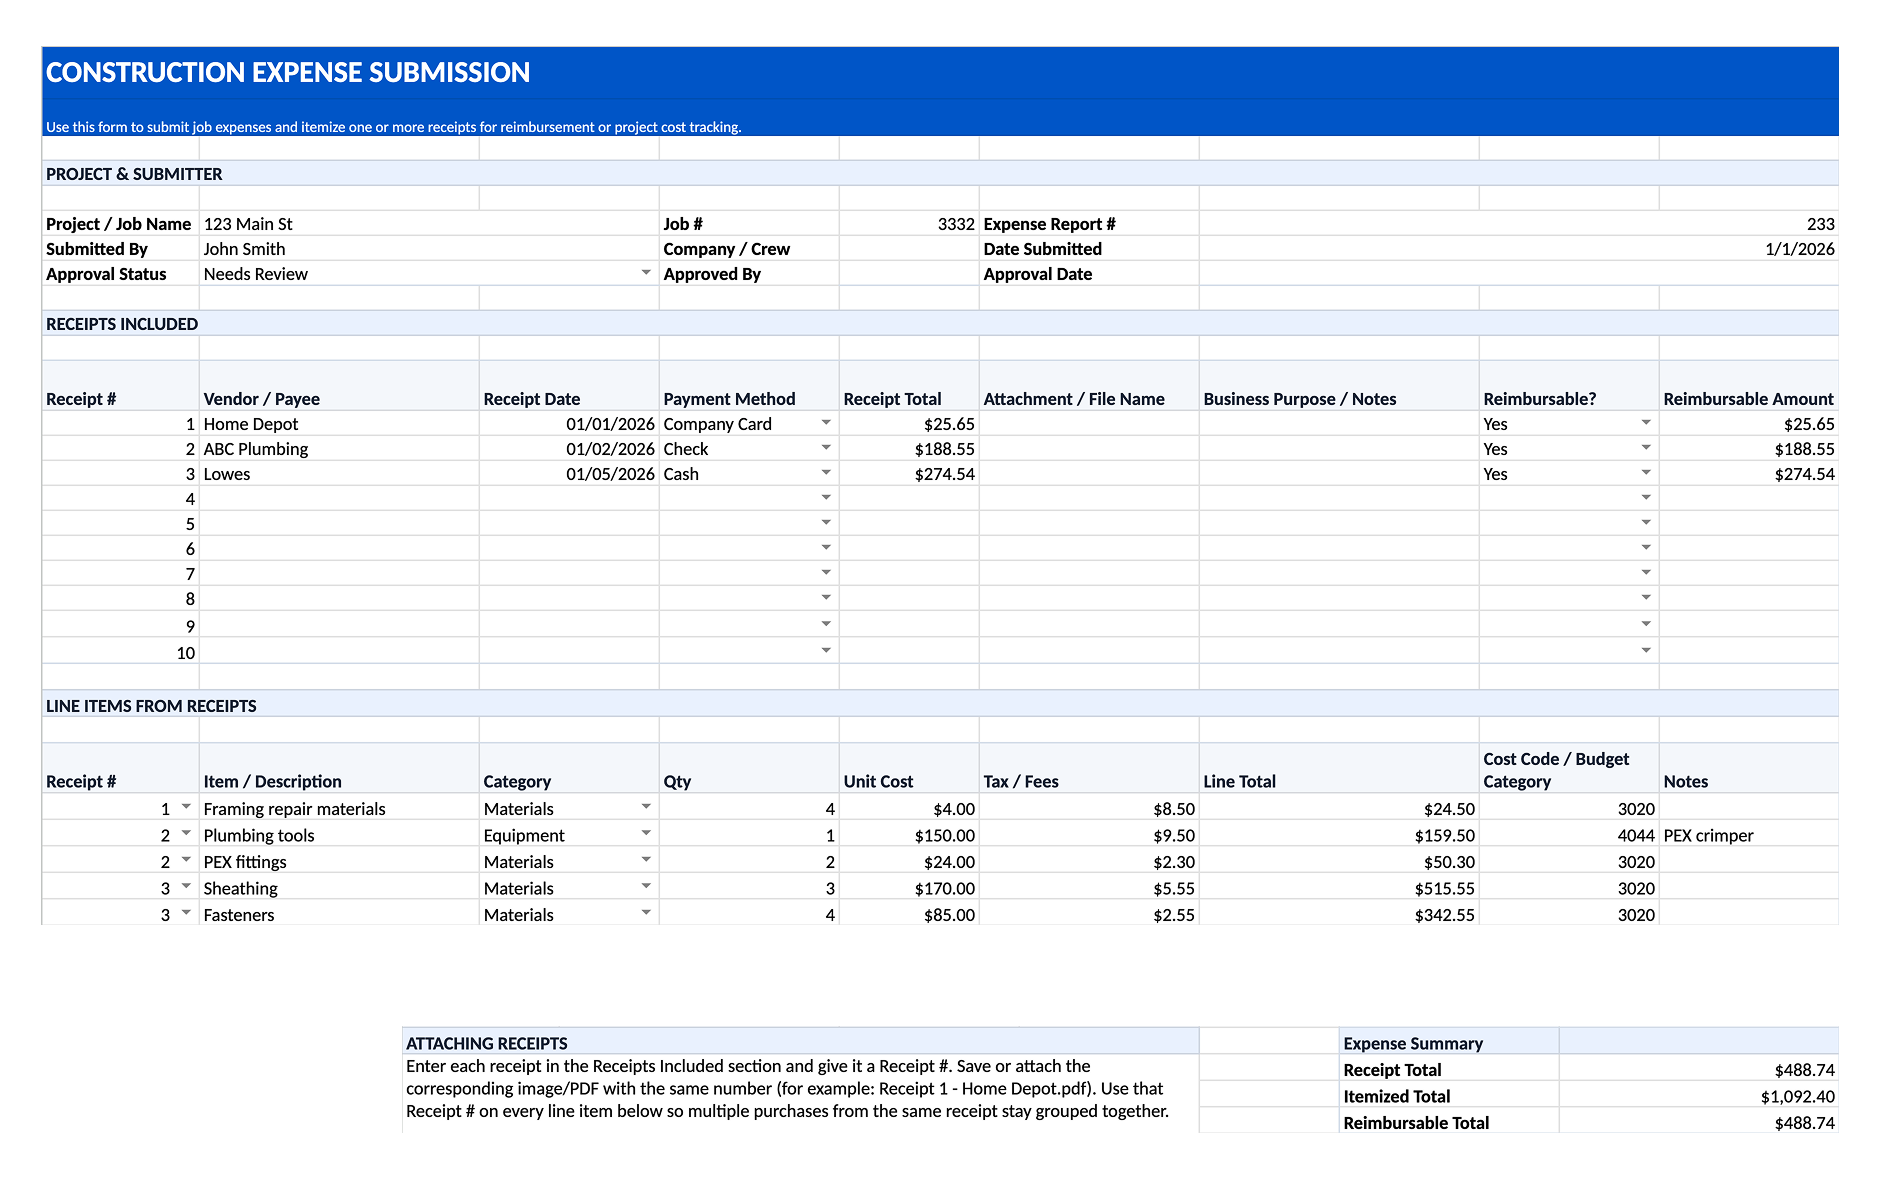The image size is (1891, 1179).
Task: Click the Cash payment method cell
Action: pos(749,474)
